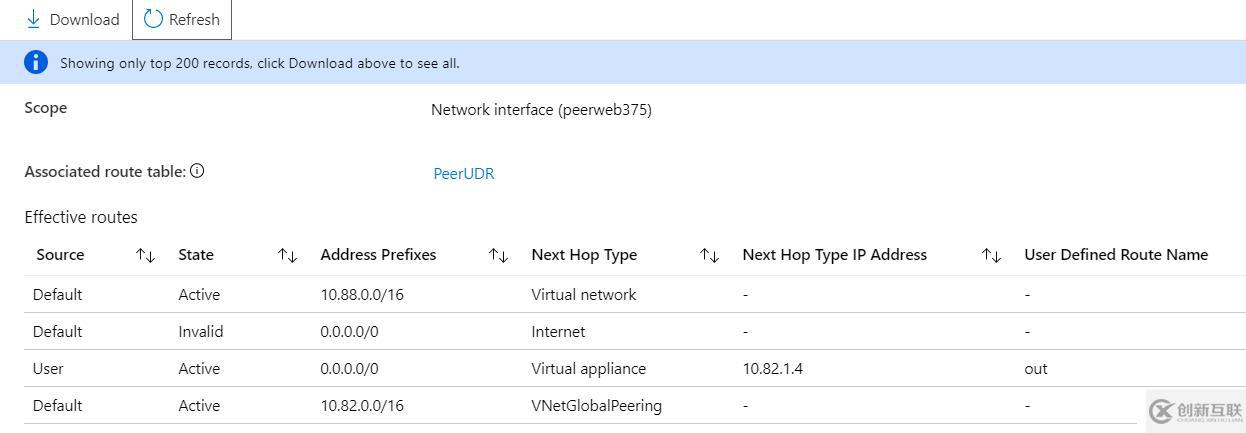
Task: Click the blue info icon in banner
Action: [36, 62]
